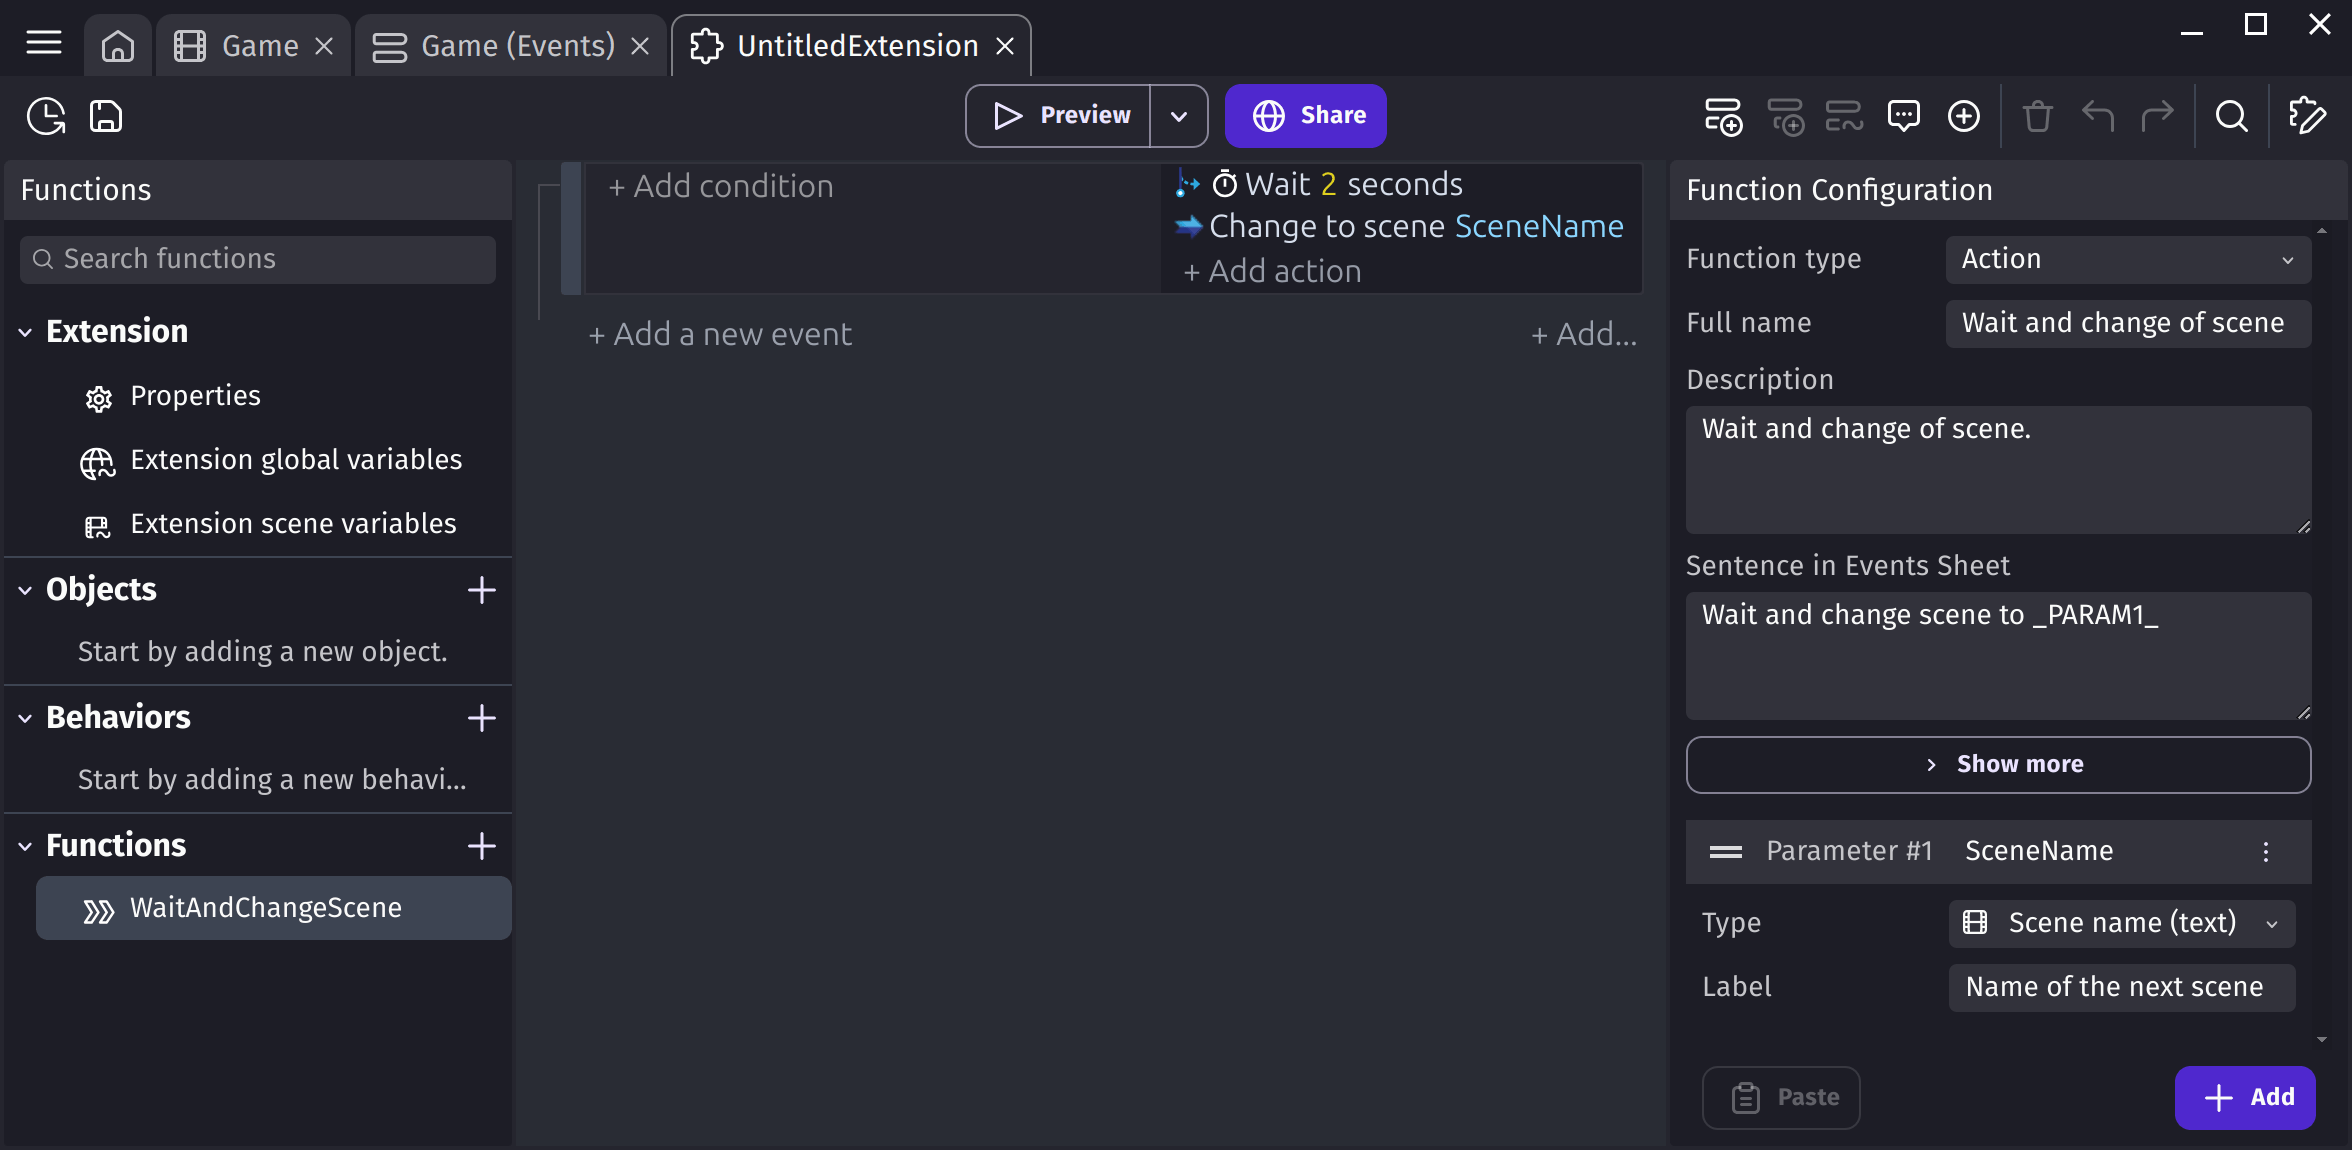Go to the Home tab icon
The height and width of the screenshot is (1150, 2352).
pyautogui.click(x=118, y=46)
